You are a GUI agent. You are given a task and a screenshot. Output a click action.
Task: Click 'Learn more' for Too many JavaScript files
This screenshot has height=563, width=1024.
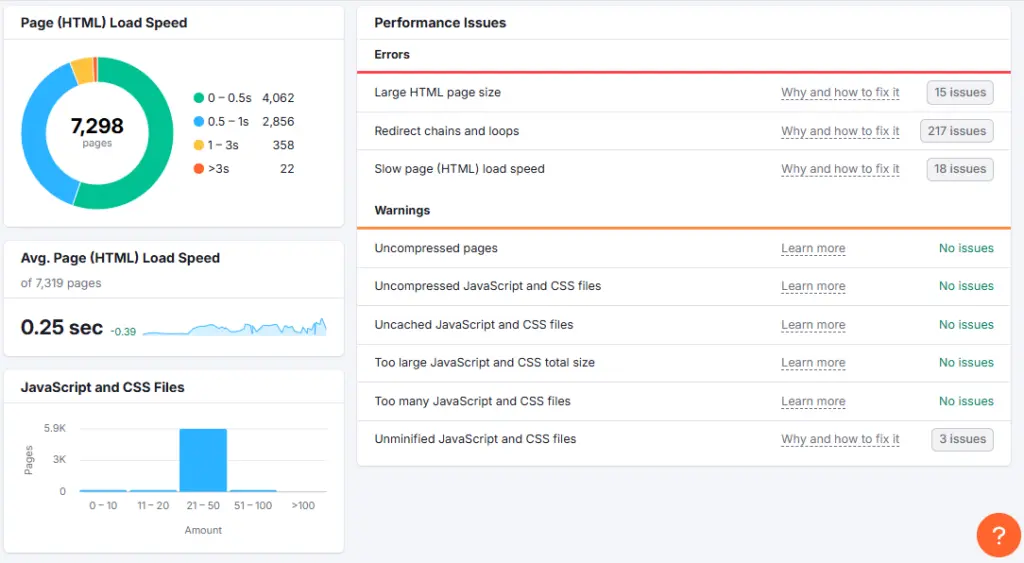pyautogui.click(x=813, y=402)
